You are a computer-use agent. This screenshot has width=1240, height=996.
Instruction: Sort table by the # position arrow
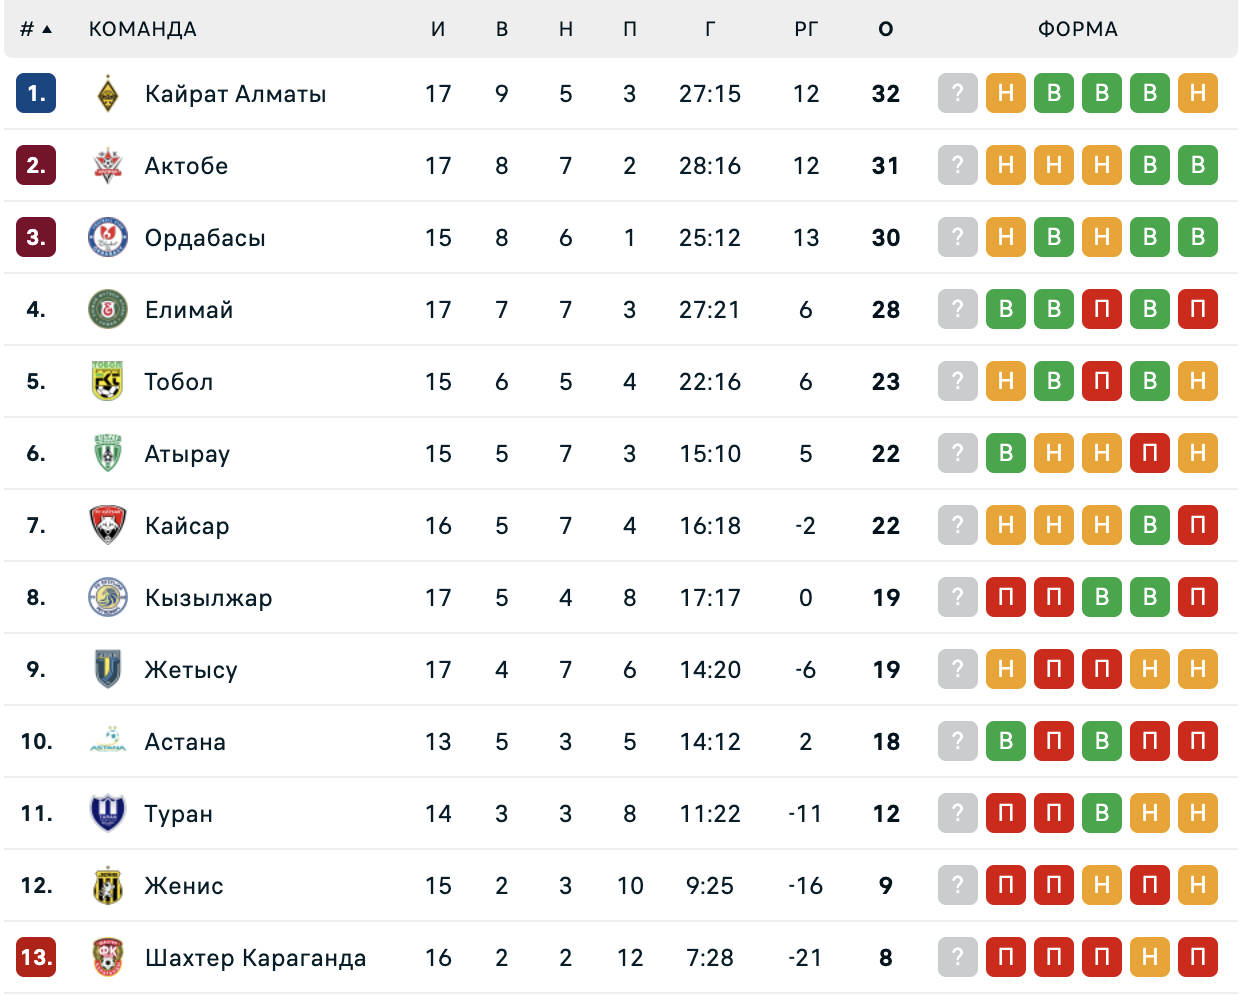click(46, 30)
